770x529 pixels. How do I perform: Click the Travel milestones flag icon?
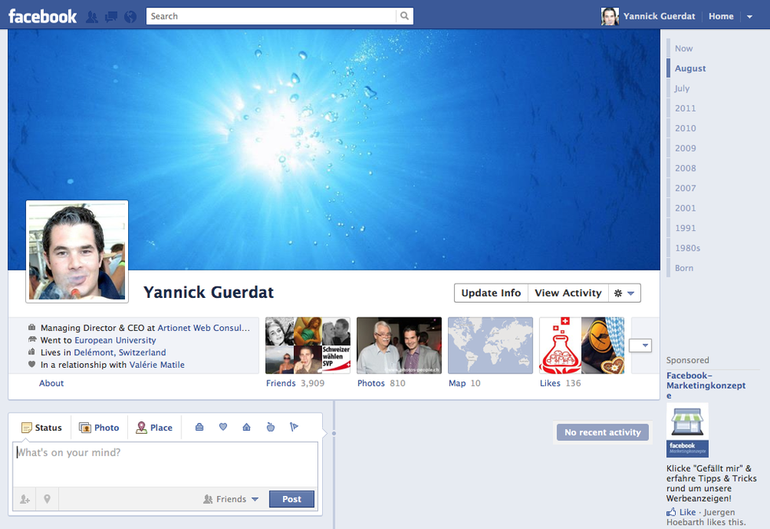294,427
